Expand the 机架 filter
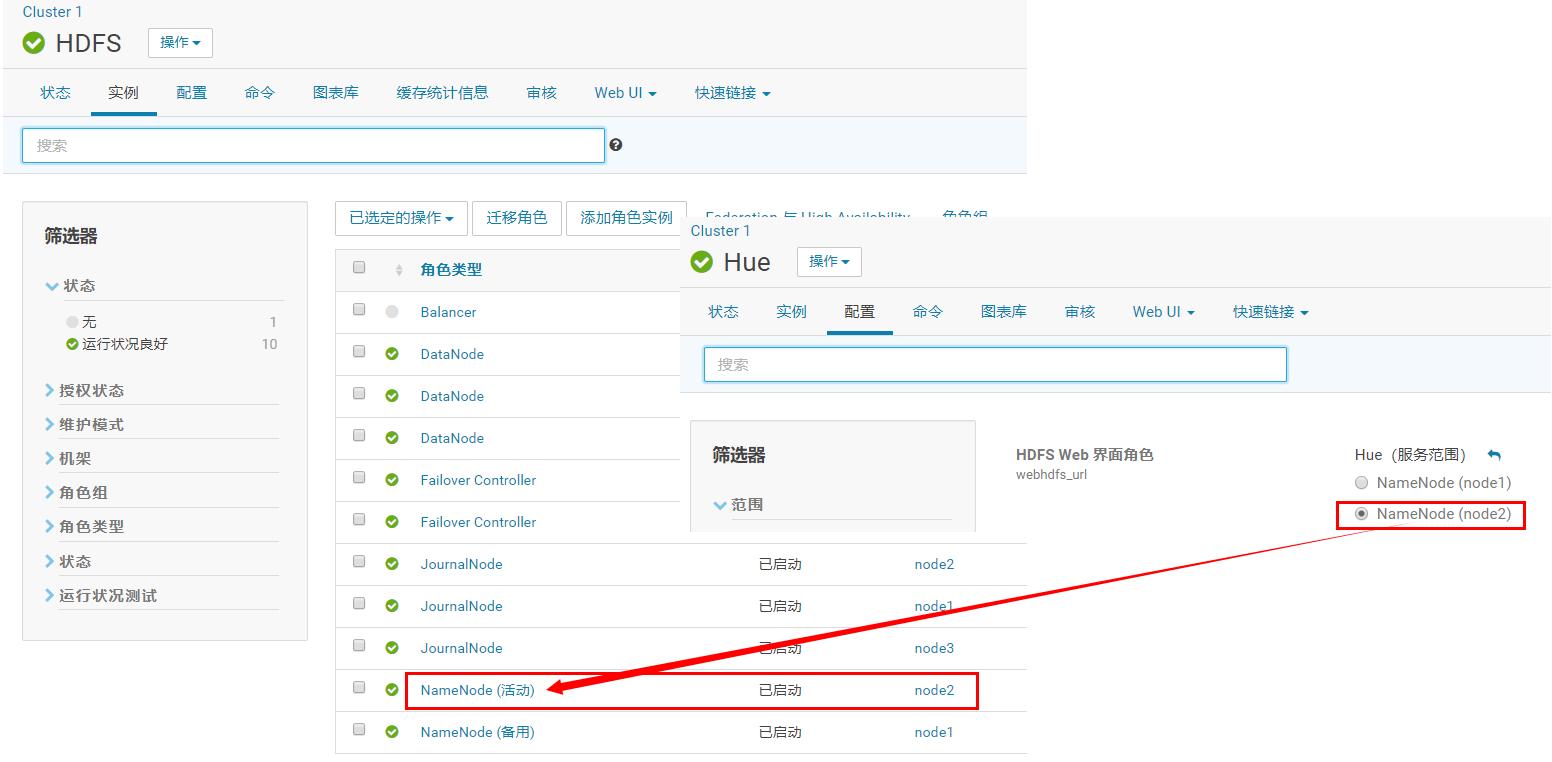This screenshot has width=1552, height=762. point(68,459)
